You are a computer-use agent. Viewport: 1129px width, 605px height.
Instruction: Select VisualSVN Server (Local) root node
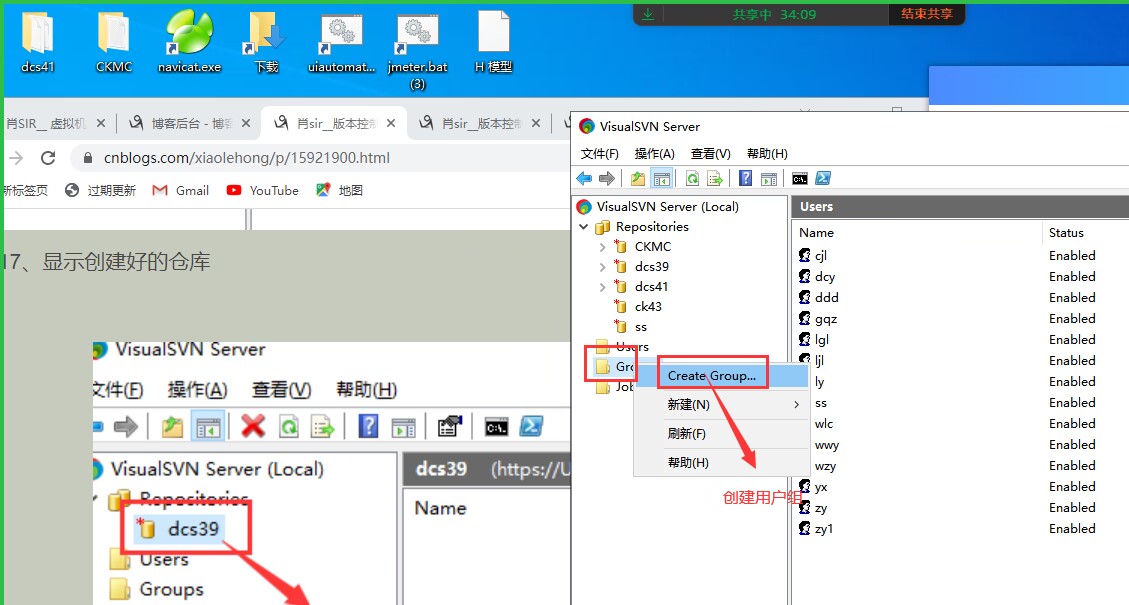tap(667, 207)
